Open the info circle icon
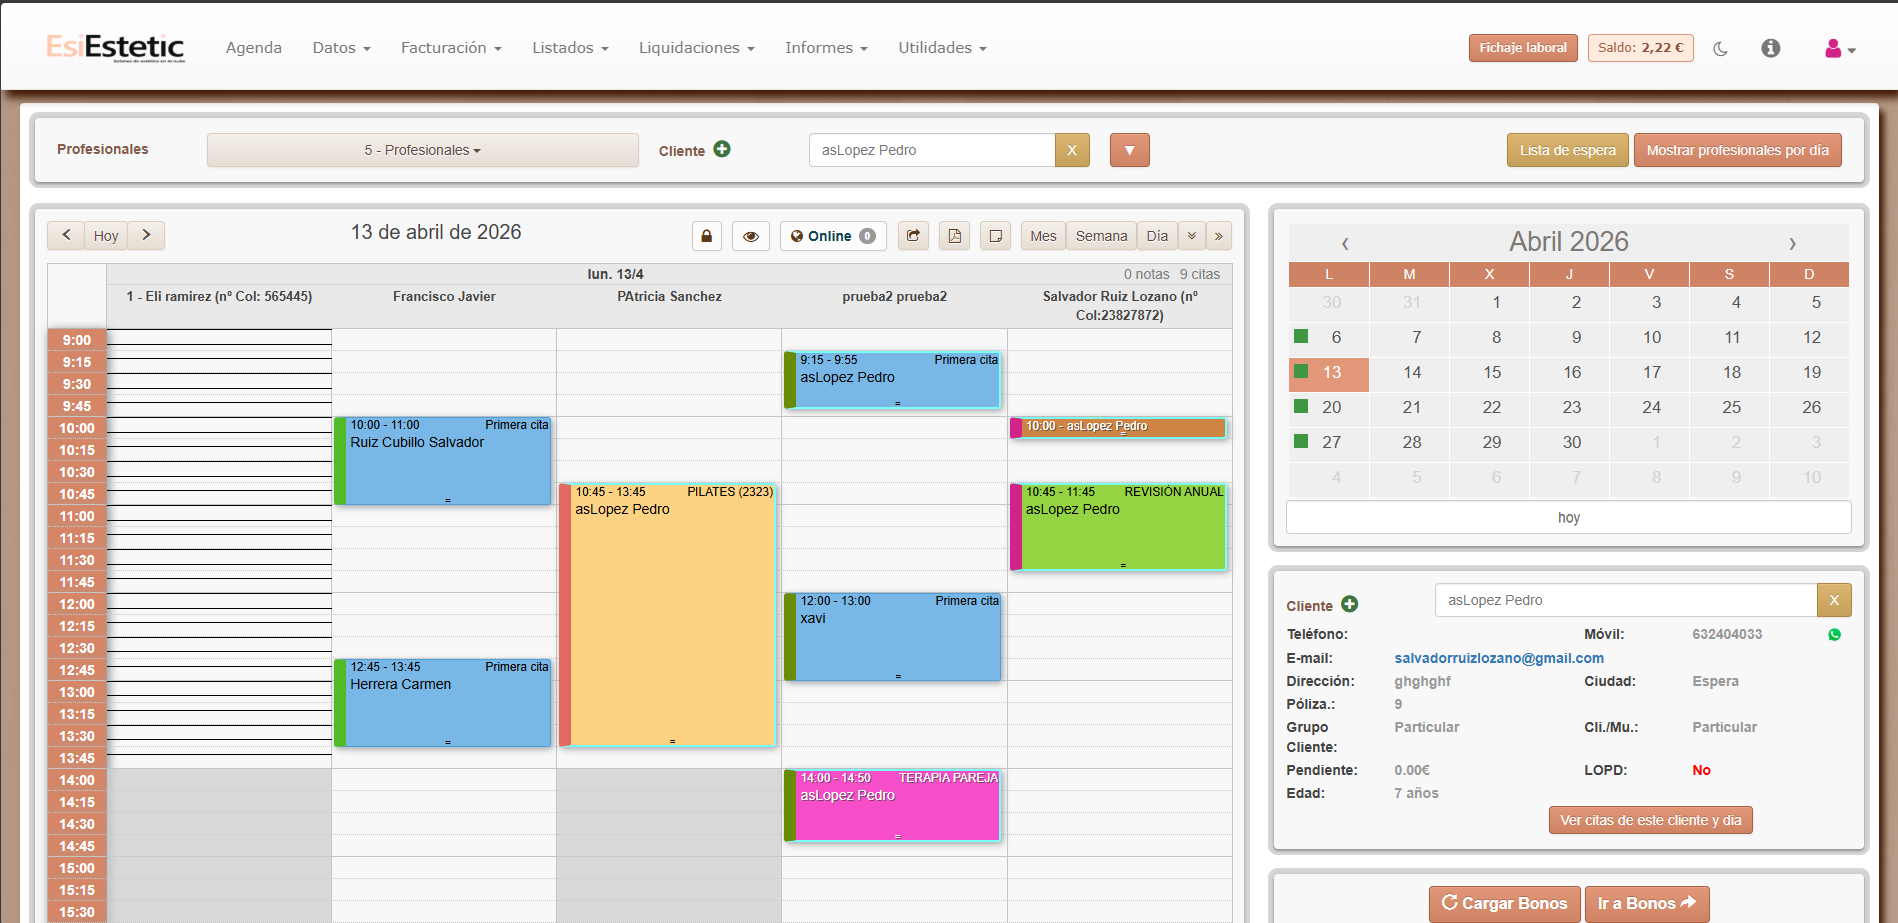Viewport: 1898px width, 923px height. 1770,48
